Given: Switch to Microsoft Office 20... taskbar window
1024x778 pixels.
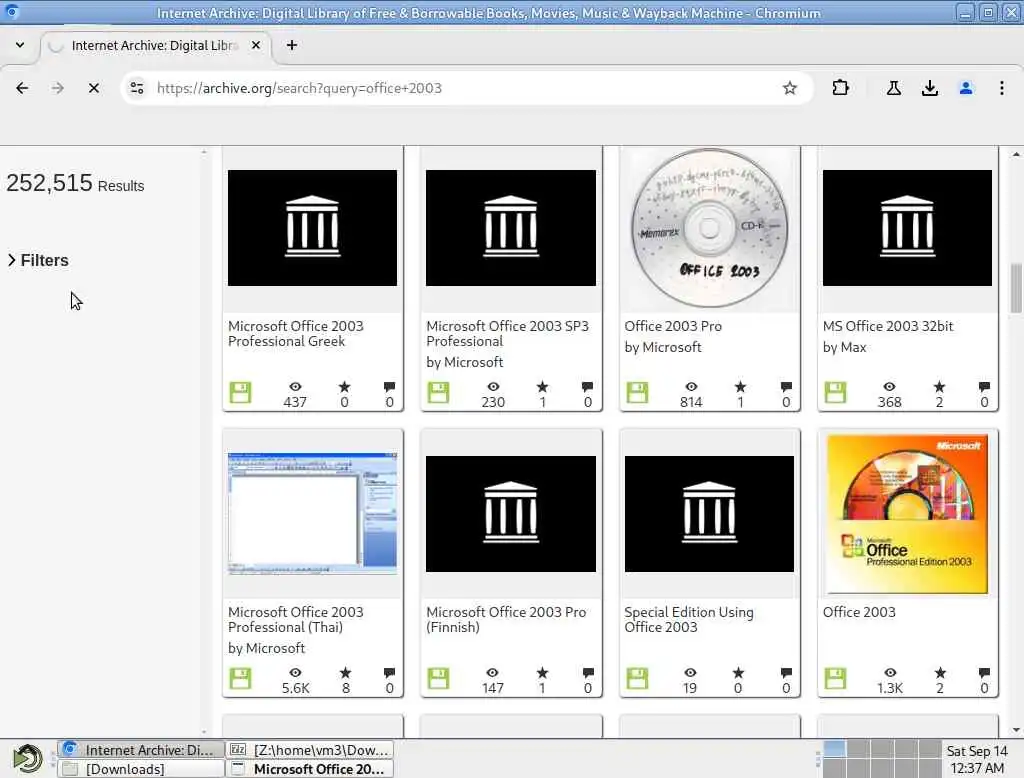Looking at the screenshot, I should tap(310, 769).
